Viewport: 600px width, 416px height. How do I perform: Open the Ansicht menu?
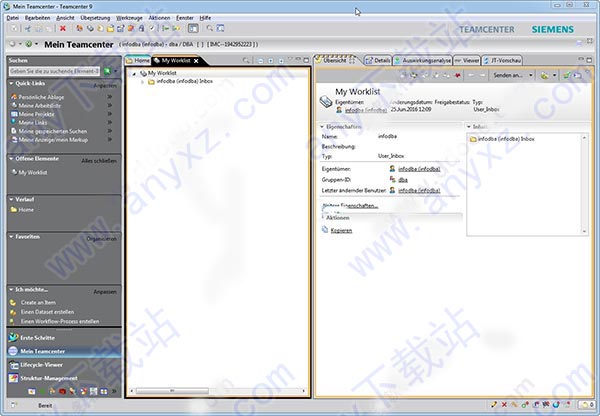pos(65,18)
